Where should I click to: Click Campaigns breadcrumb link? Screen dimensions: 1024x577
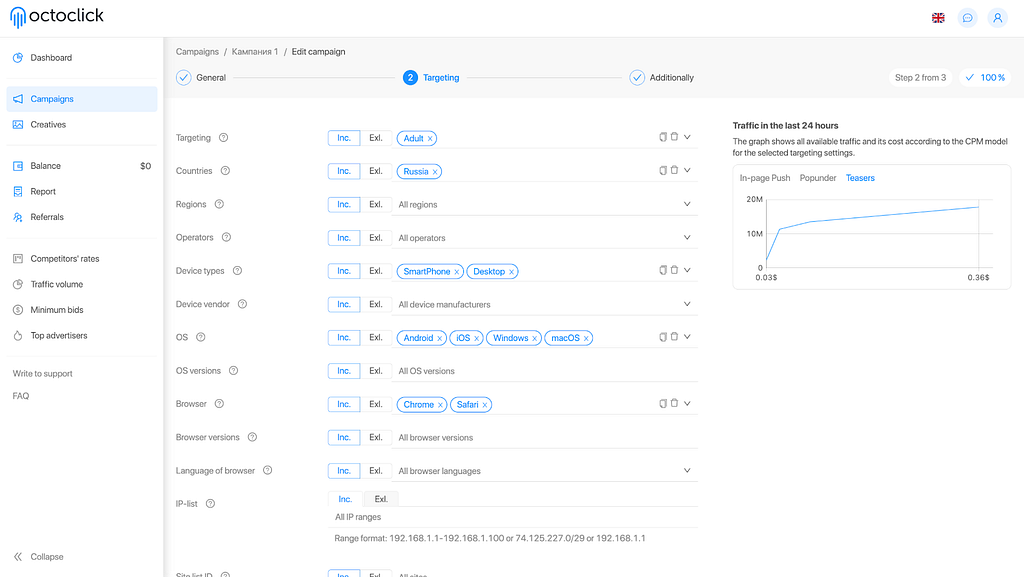(197, 52)
